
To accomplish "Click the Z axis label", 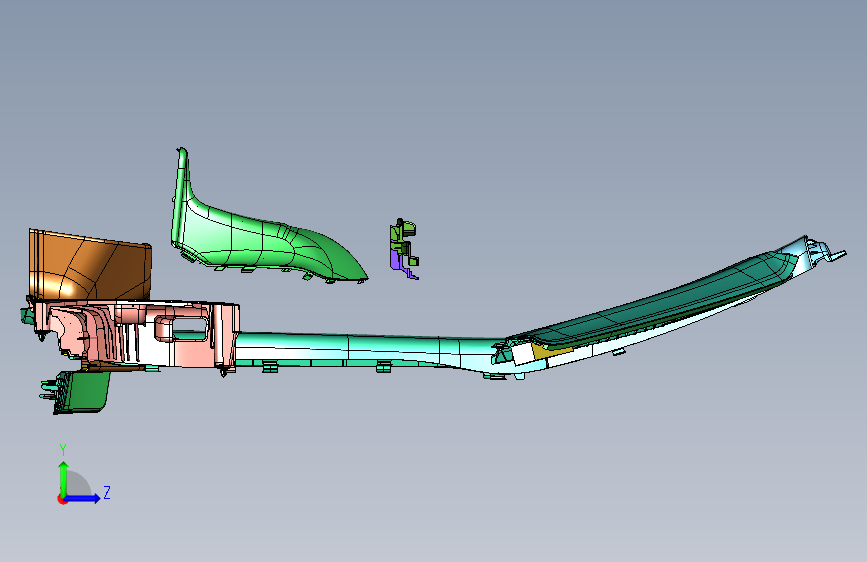I will 107,492.
